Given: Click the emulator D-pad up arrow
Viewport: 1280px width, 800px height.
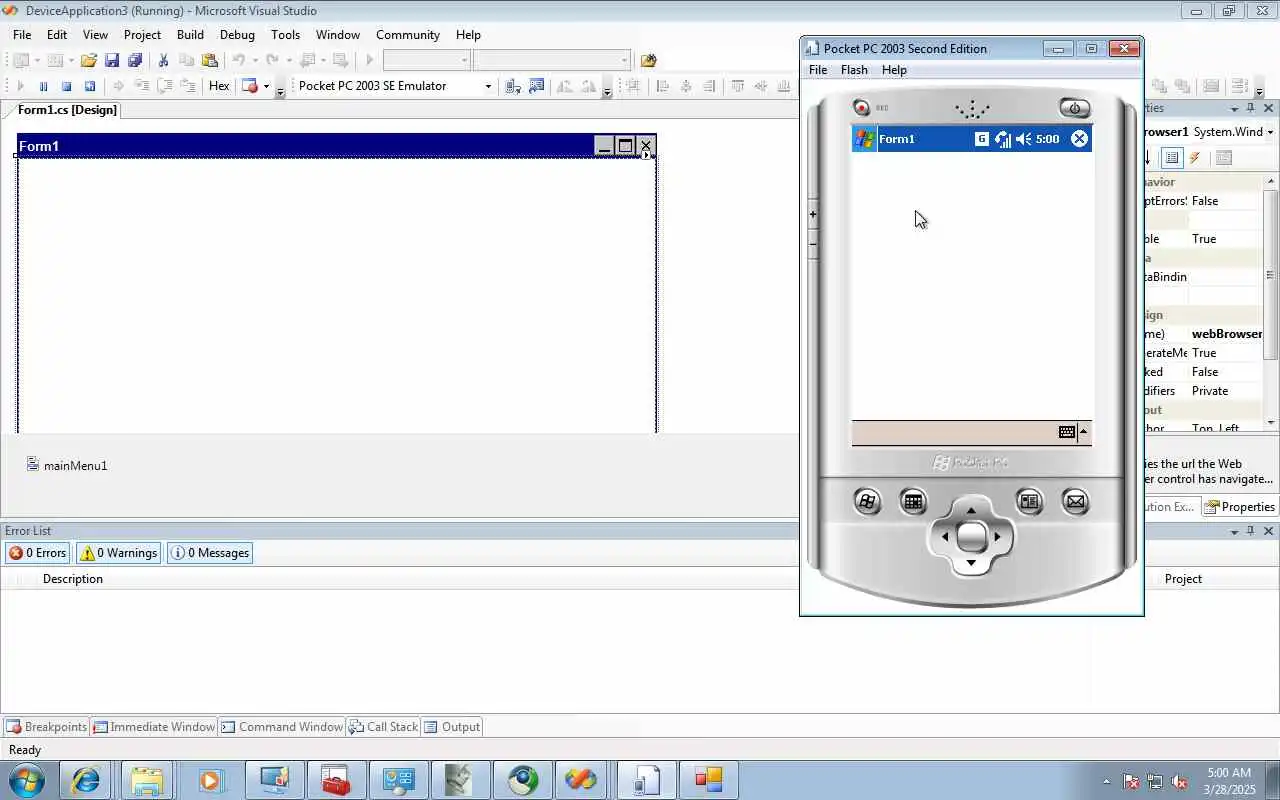Looking at the screenshot, I should click(971, 511).
